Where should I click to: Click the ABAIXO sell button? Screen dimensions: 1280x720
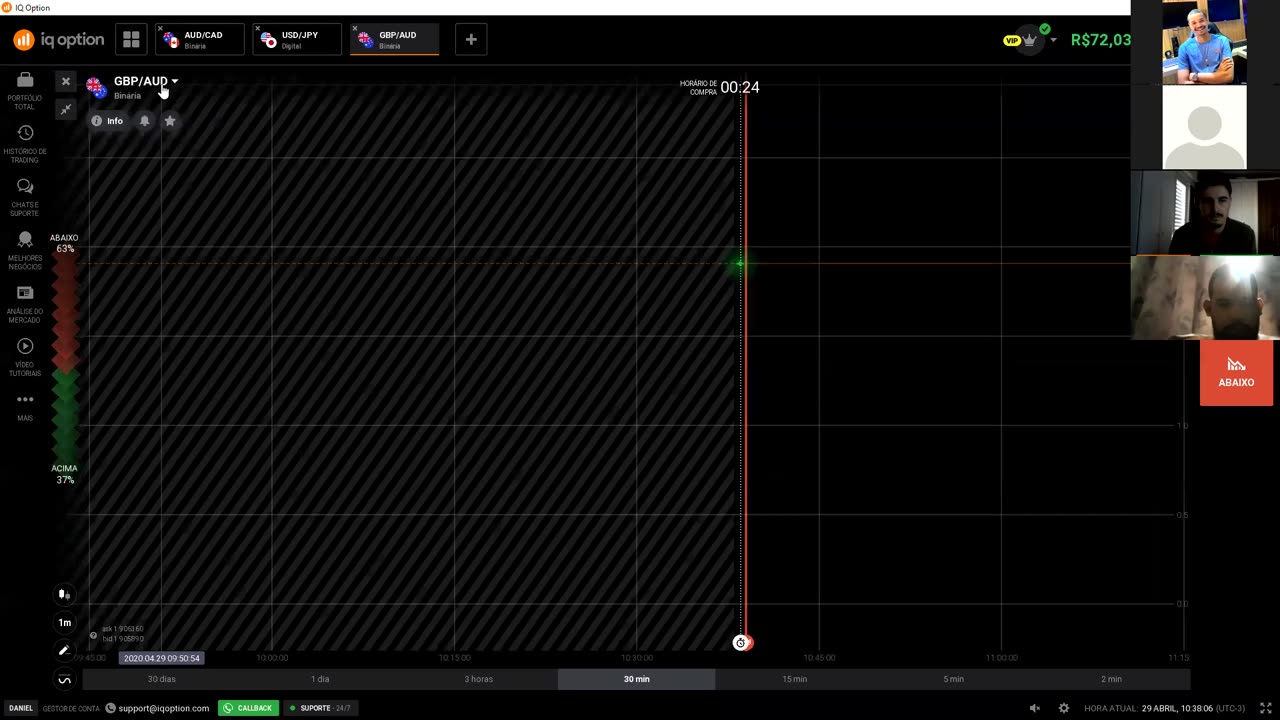pos(1236,373)
